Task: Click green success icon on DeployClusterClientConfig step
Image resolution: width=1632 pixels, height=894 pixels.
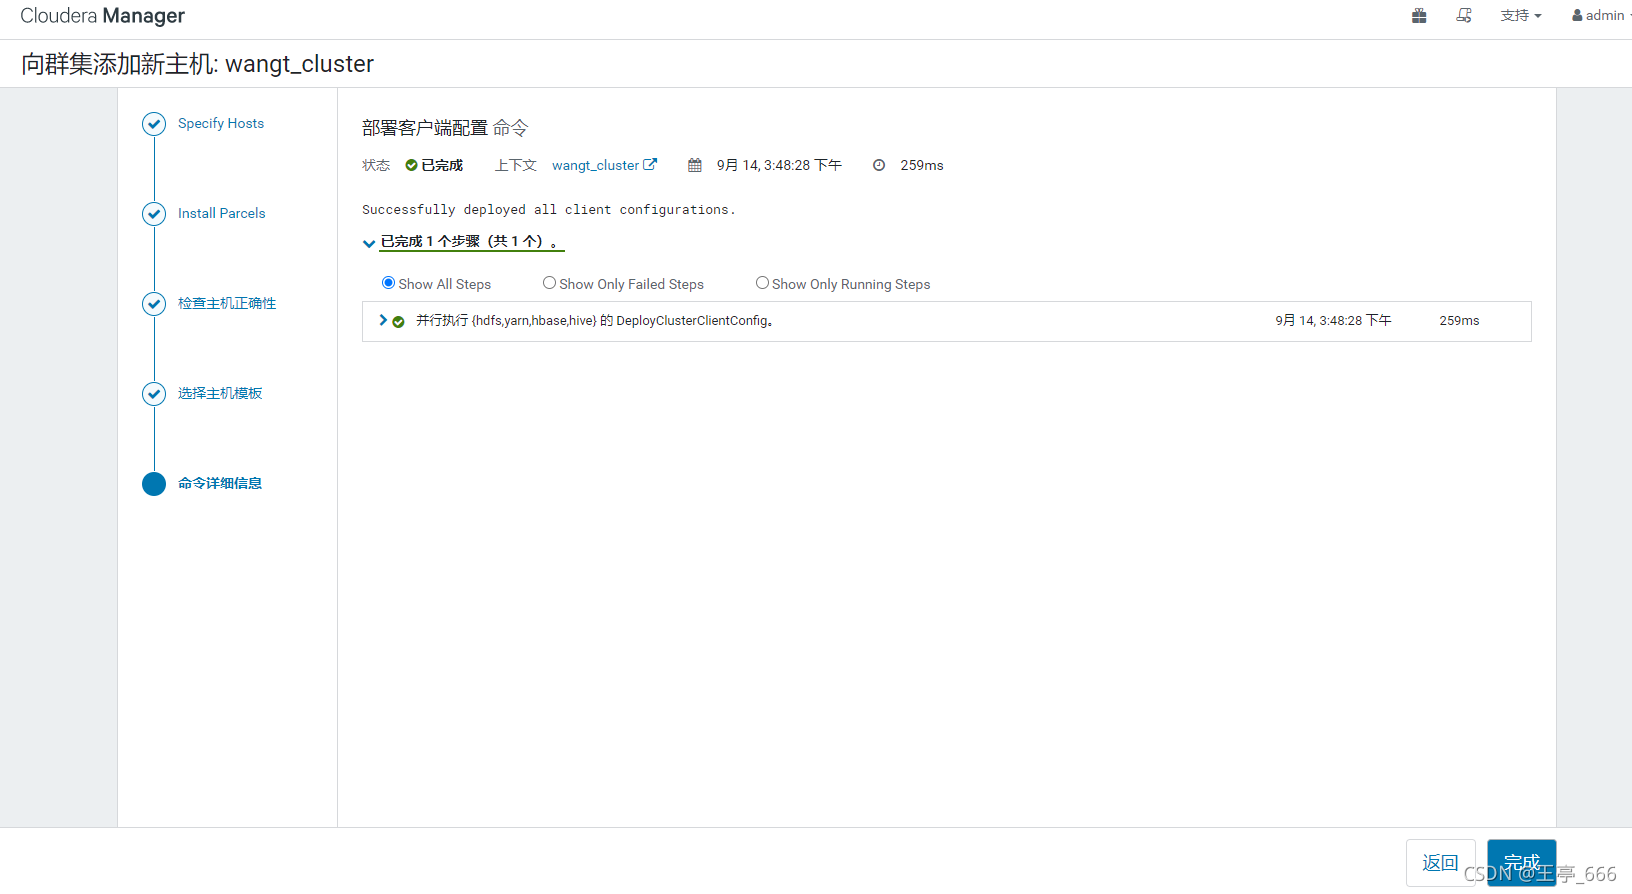Action: [x=398, y=322]
